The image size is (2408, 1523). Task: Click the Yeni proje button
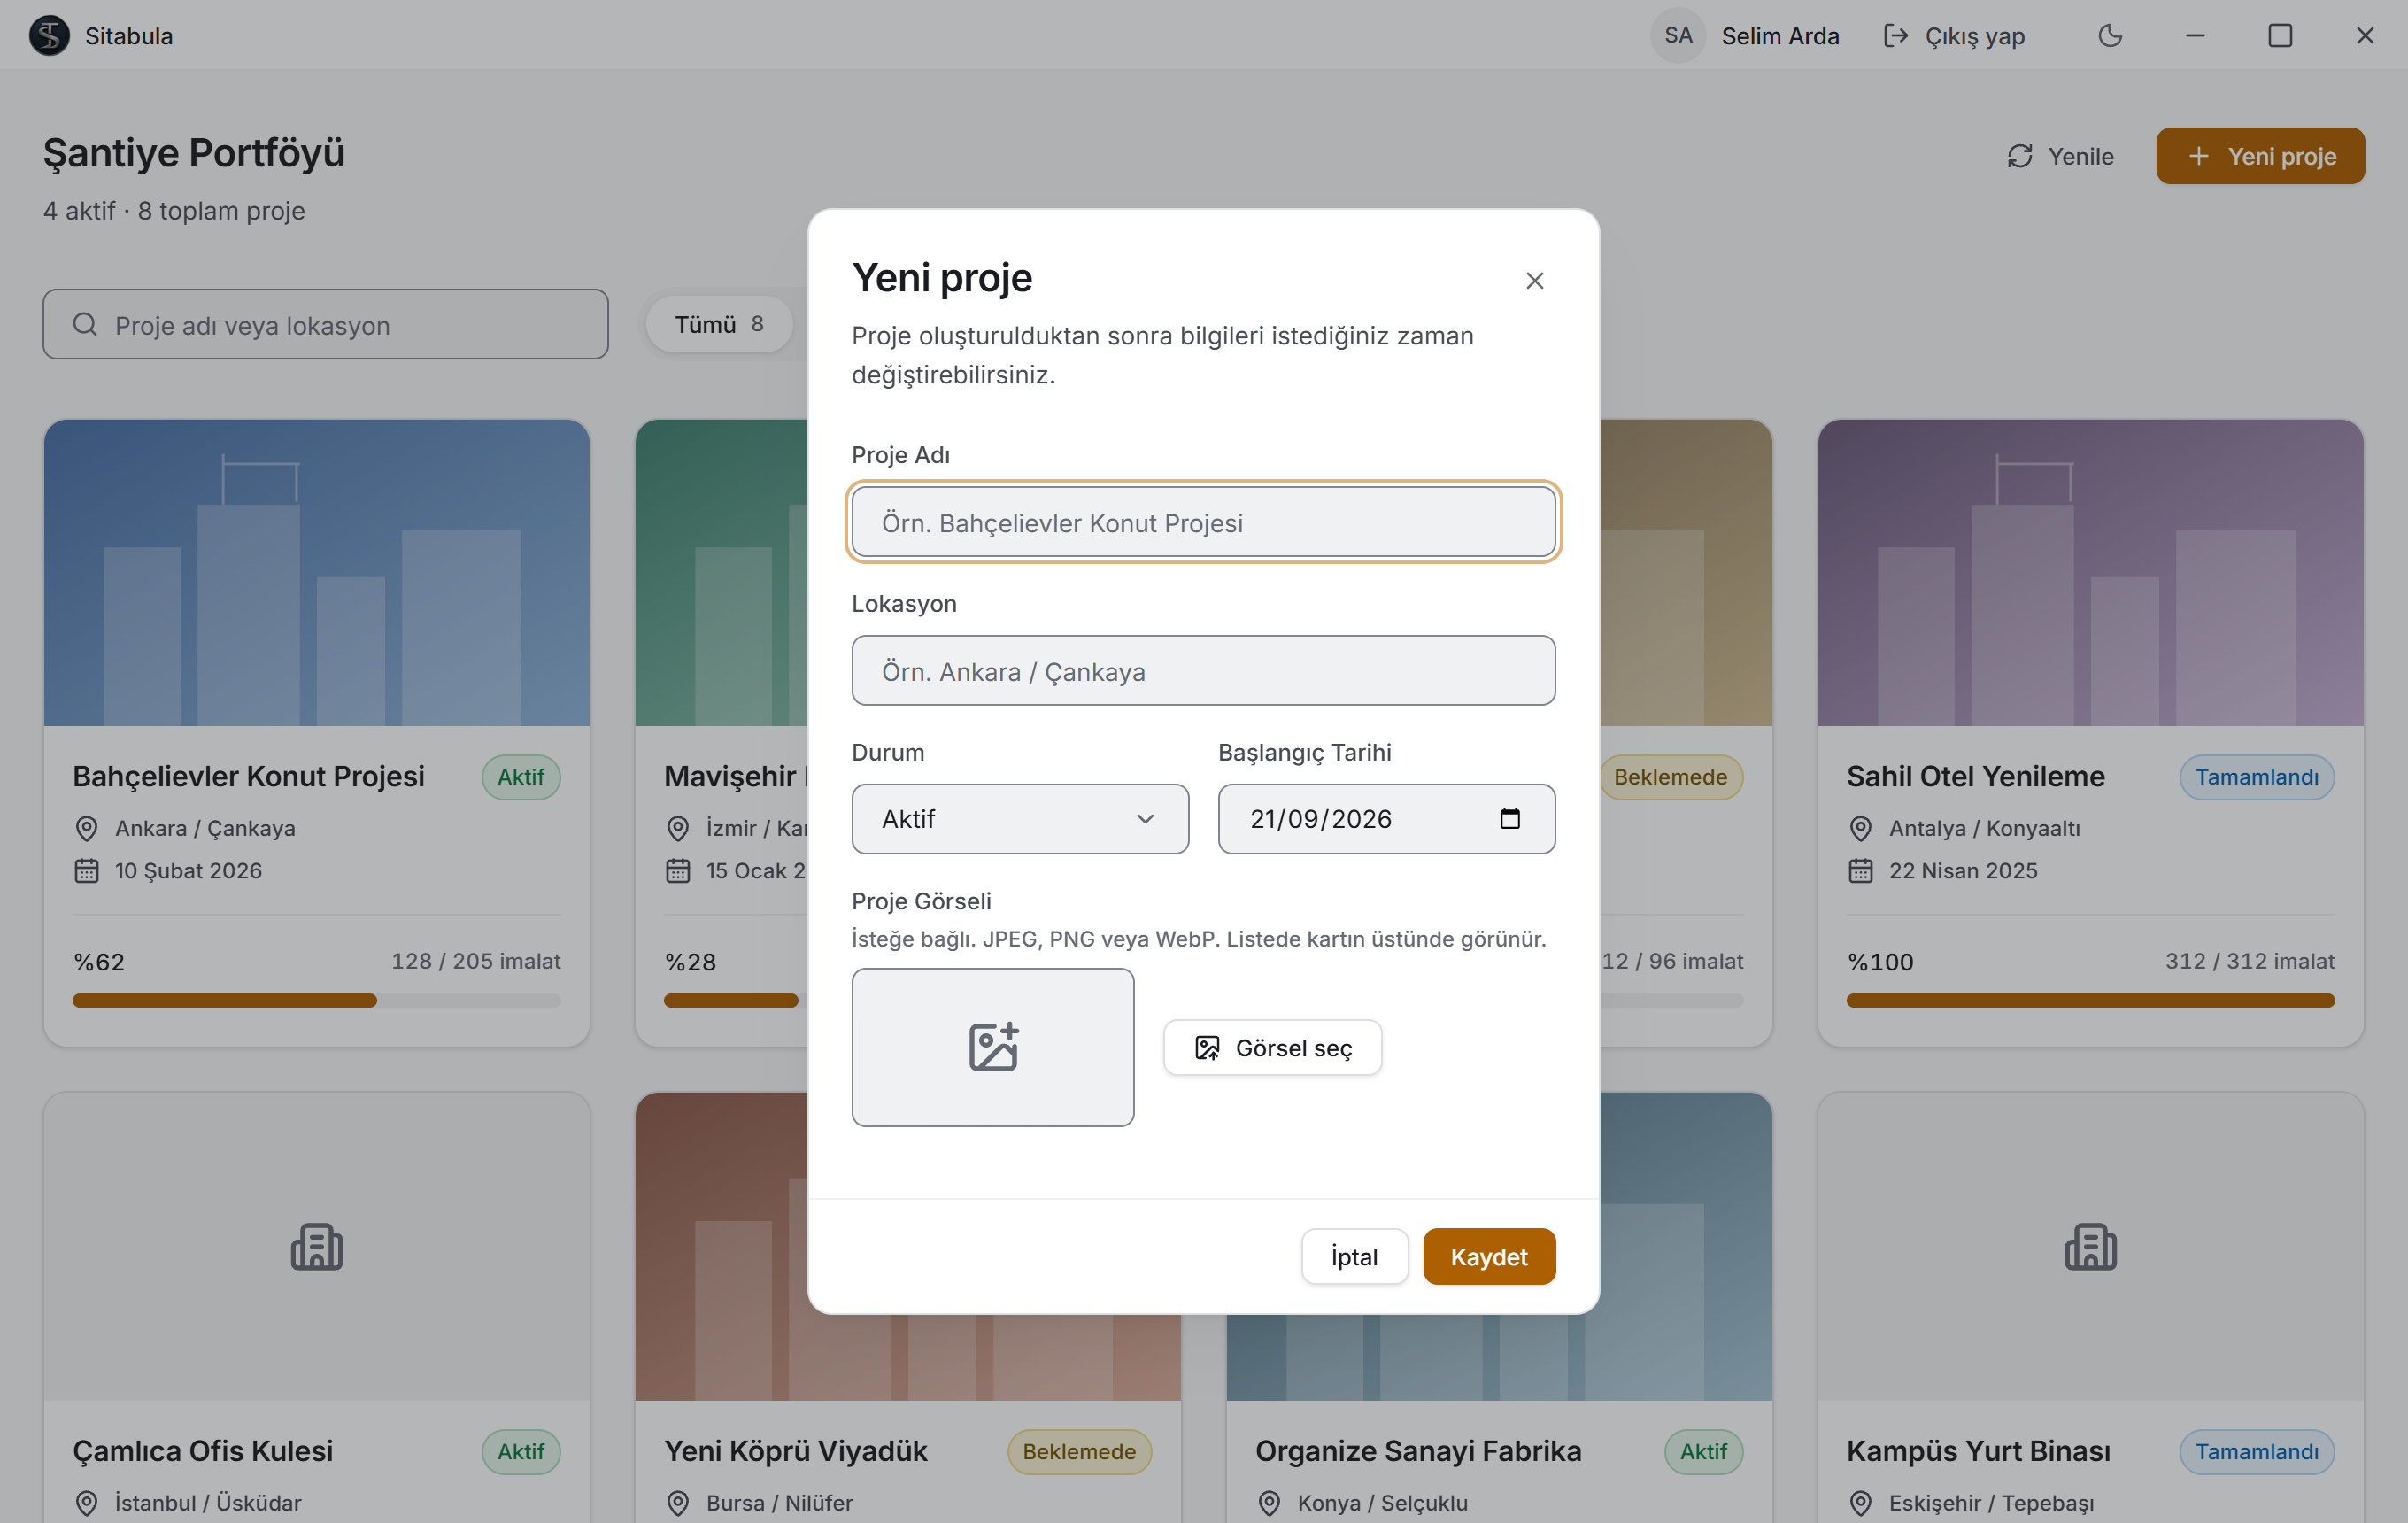2260,156
